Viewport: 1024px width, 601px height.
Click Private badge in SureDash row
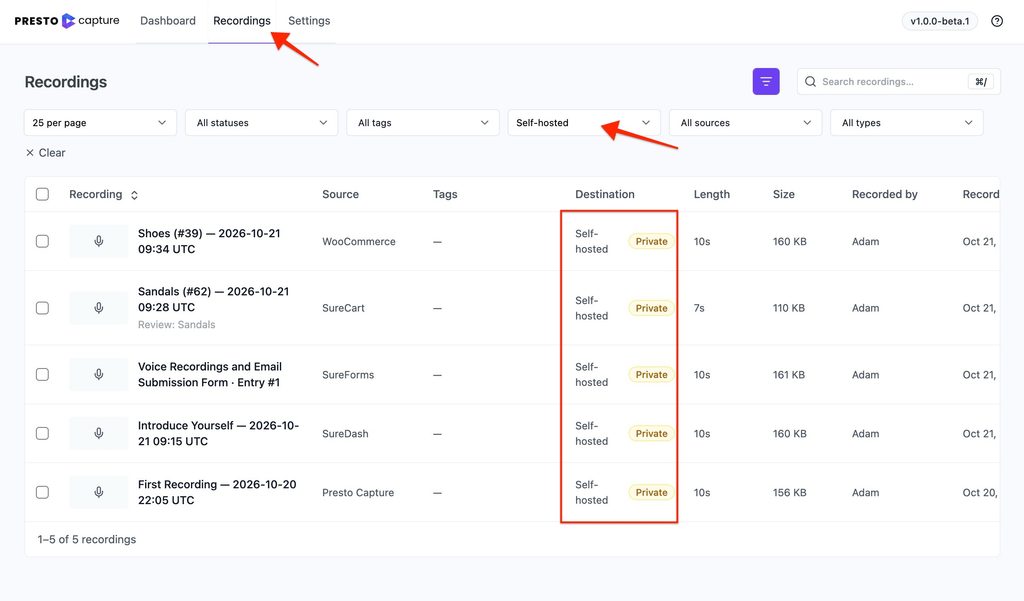[x=651, y=433]
